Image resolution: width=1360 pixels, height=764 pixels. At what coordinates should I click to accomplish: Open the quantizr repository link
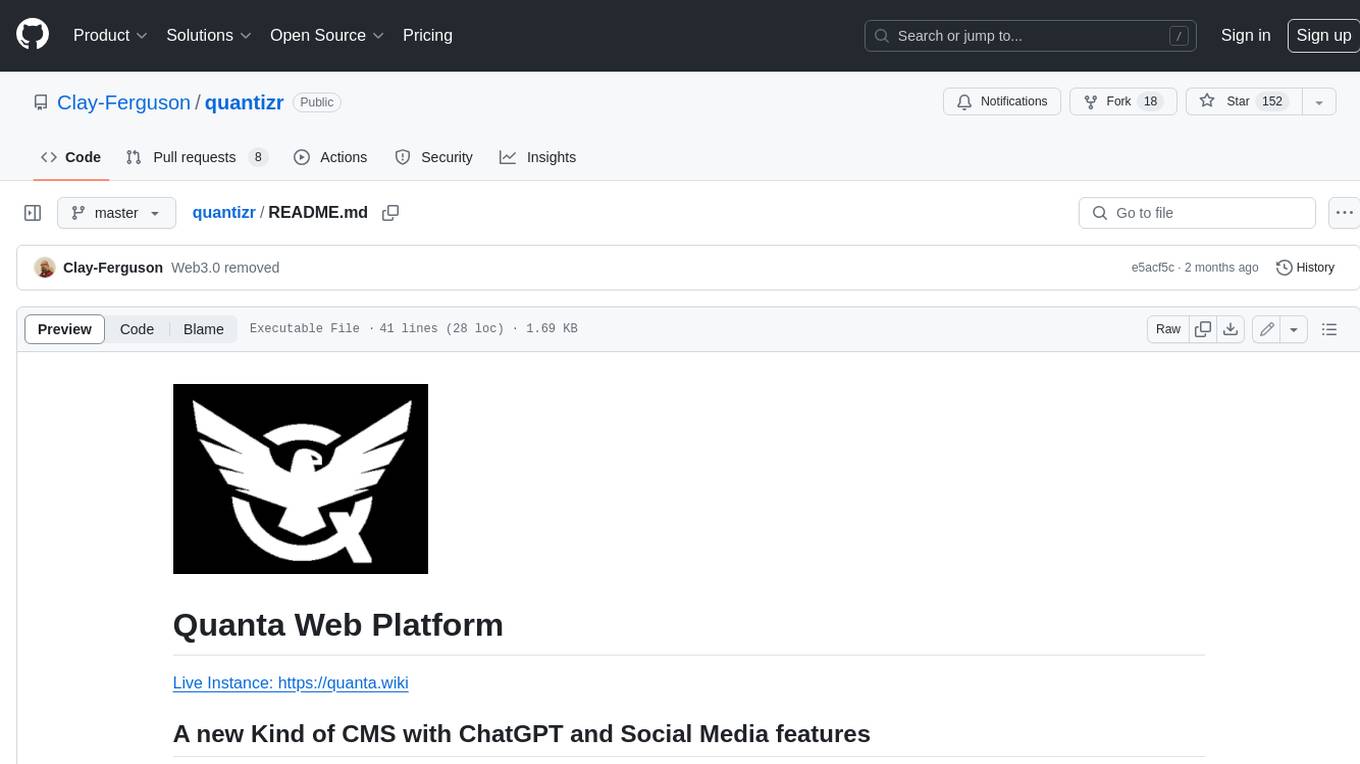point(244,102)
